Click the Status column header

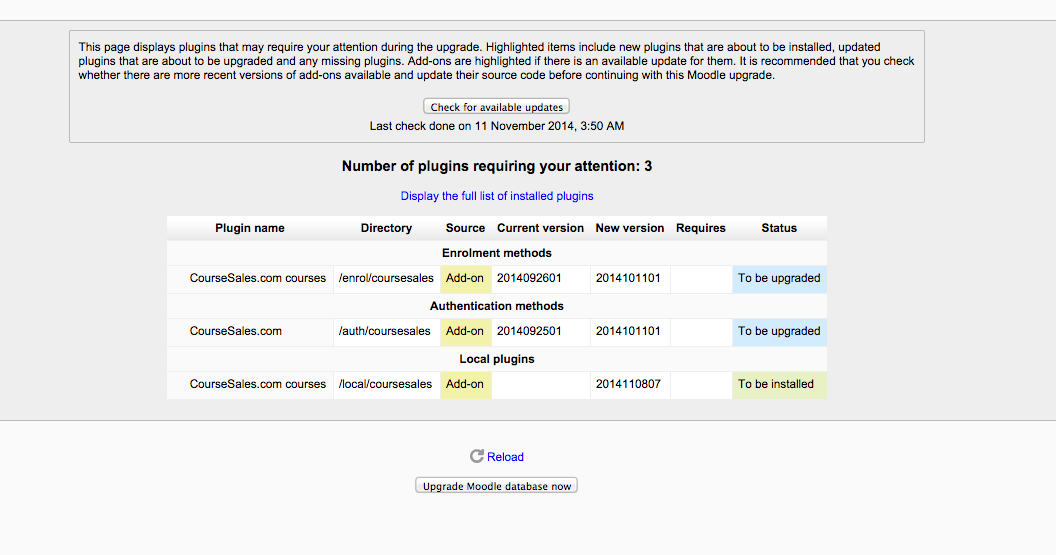pos(779,228)
